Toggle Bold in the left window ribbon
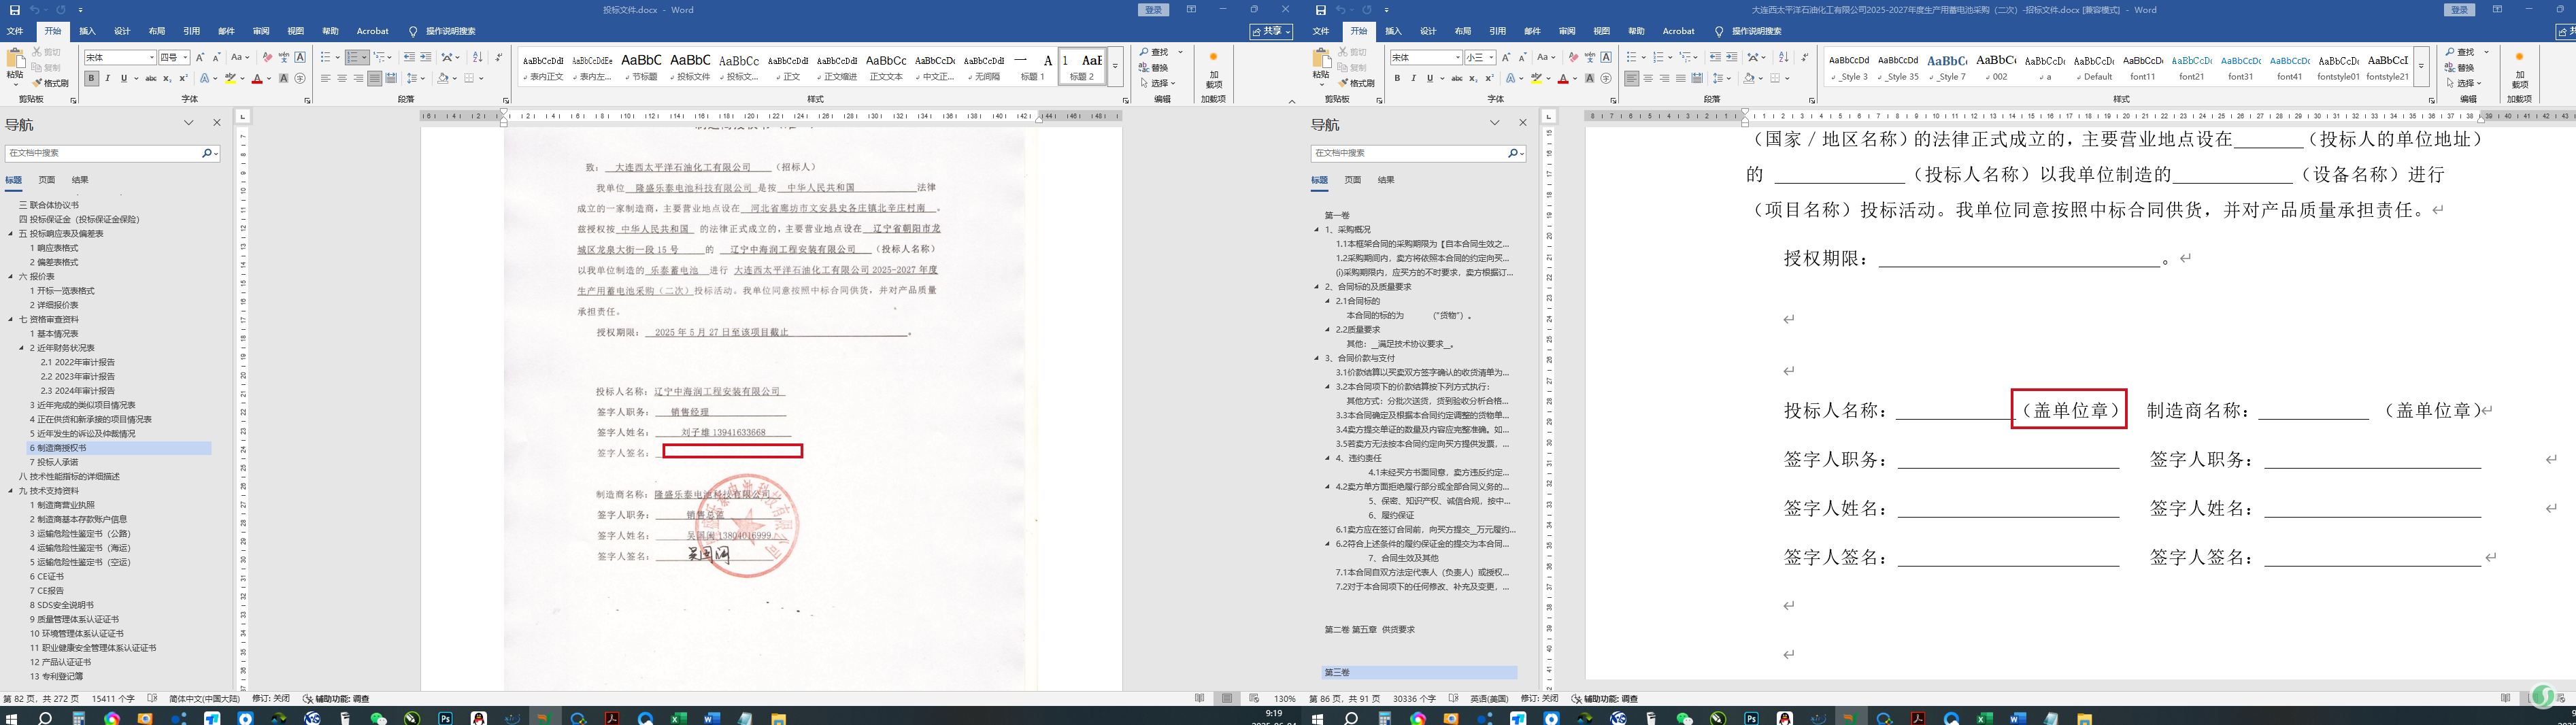Image resolution: width=2576 pixels, height=725 pixels. coord(91,78)
